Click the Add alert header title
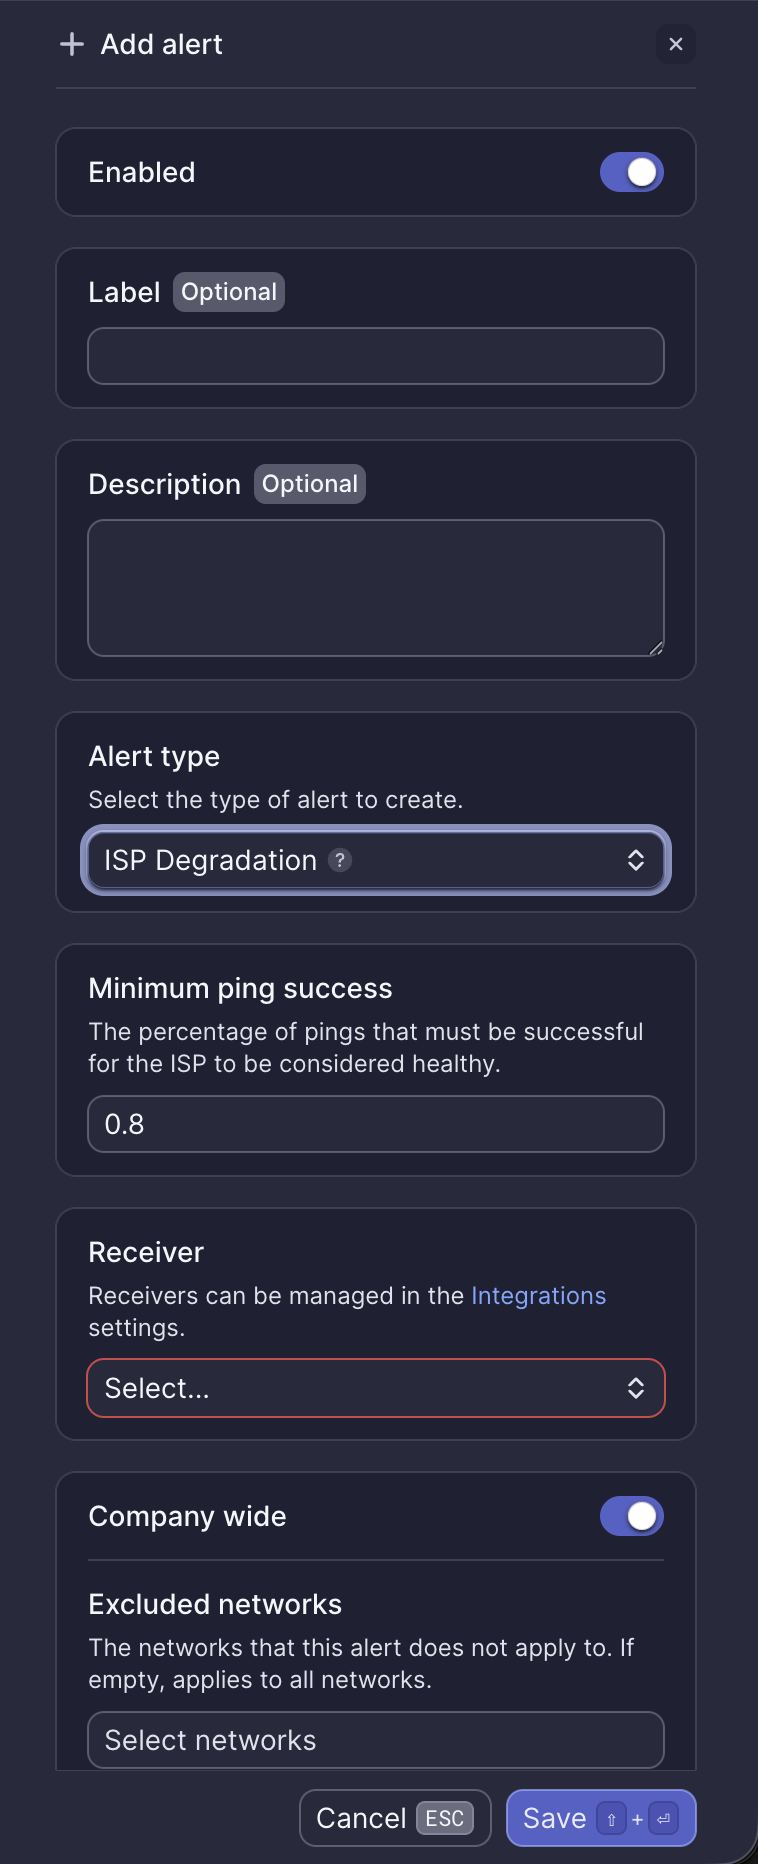This screenshot has width=758, height=1864. click(161, 44)
